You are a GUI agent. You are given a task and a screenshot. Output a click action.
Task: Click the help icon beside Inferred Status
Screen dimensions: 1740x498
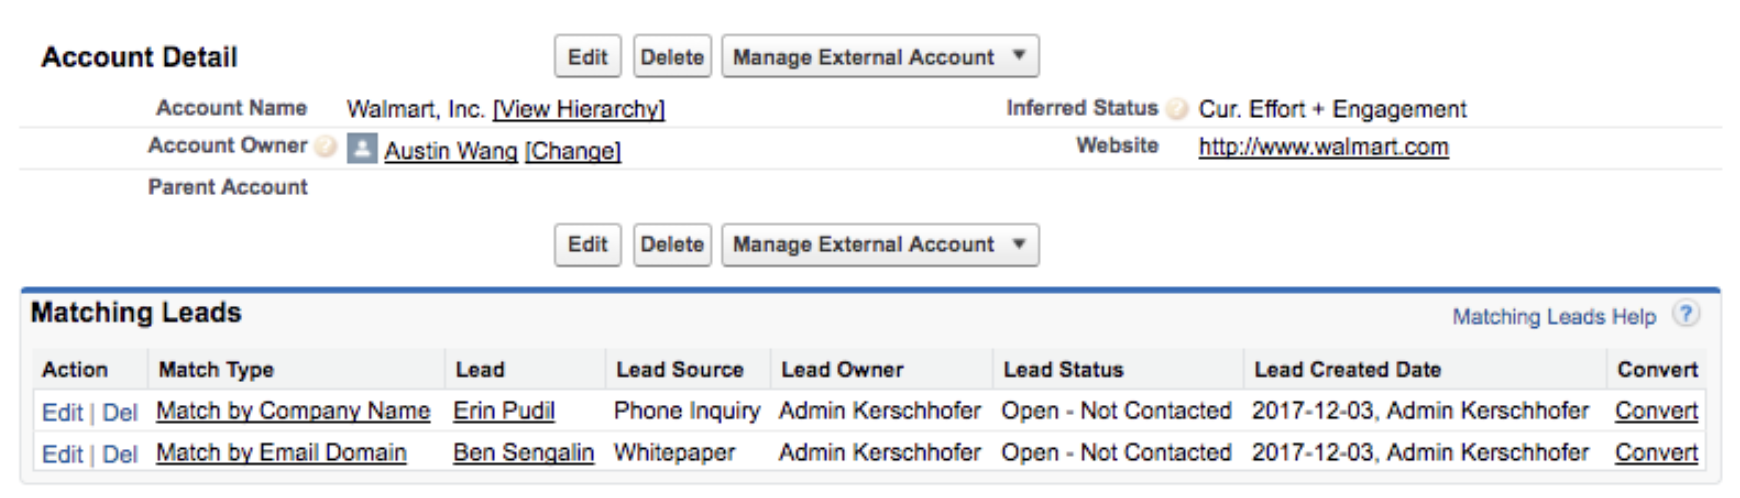pos(1178,109)
